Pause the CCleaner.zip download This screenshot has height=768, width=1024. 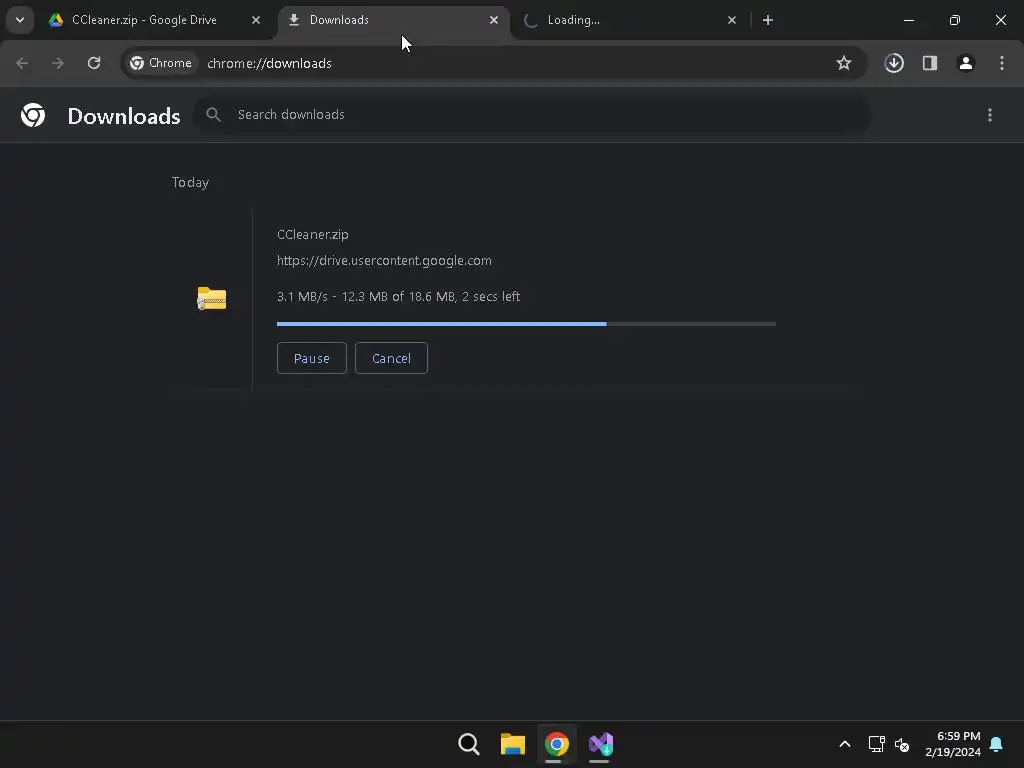312,358
